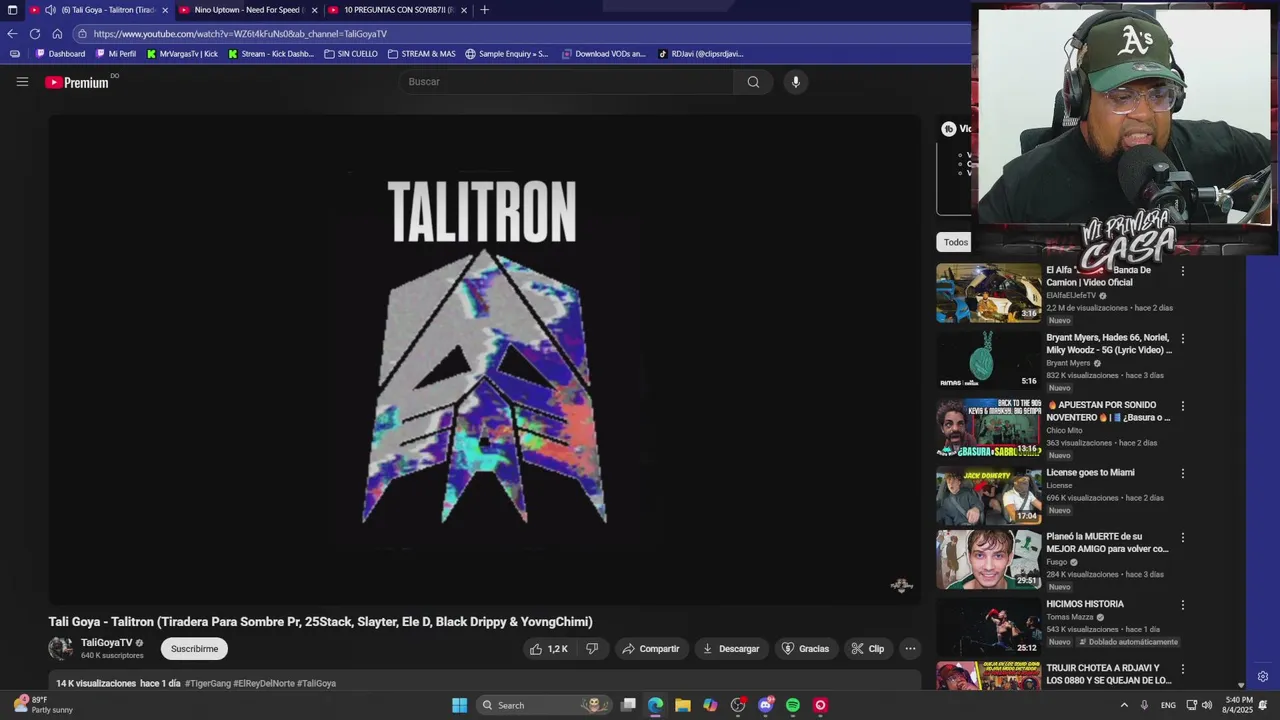Send Gracias super thanks

click(806, 649)
